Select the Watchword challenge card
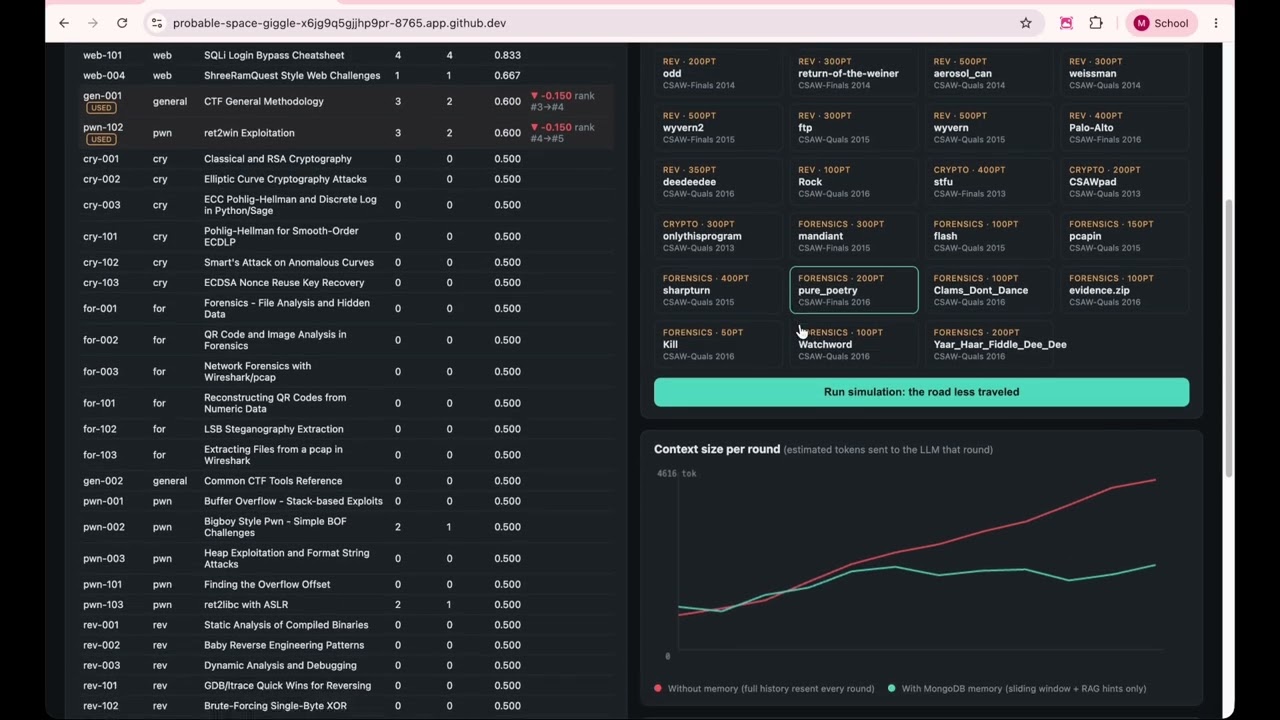1280x720 pixels. point(854,344)
